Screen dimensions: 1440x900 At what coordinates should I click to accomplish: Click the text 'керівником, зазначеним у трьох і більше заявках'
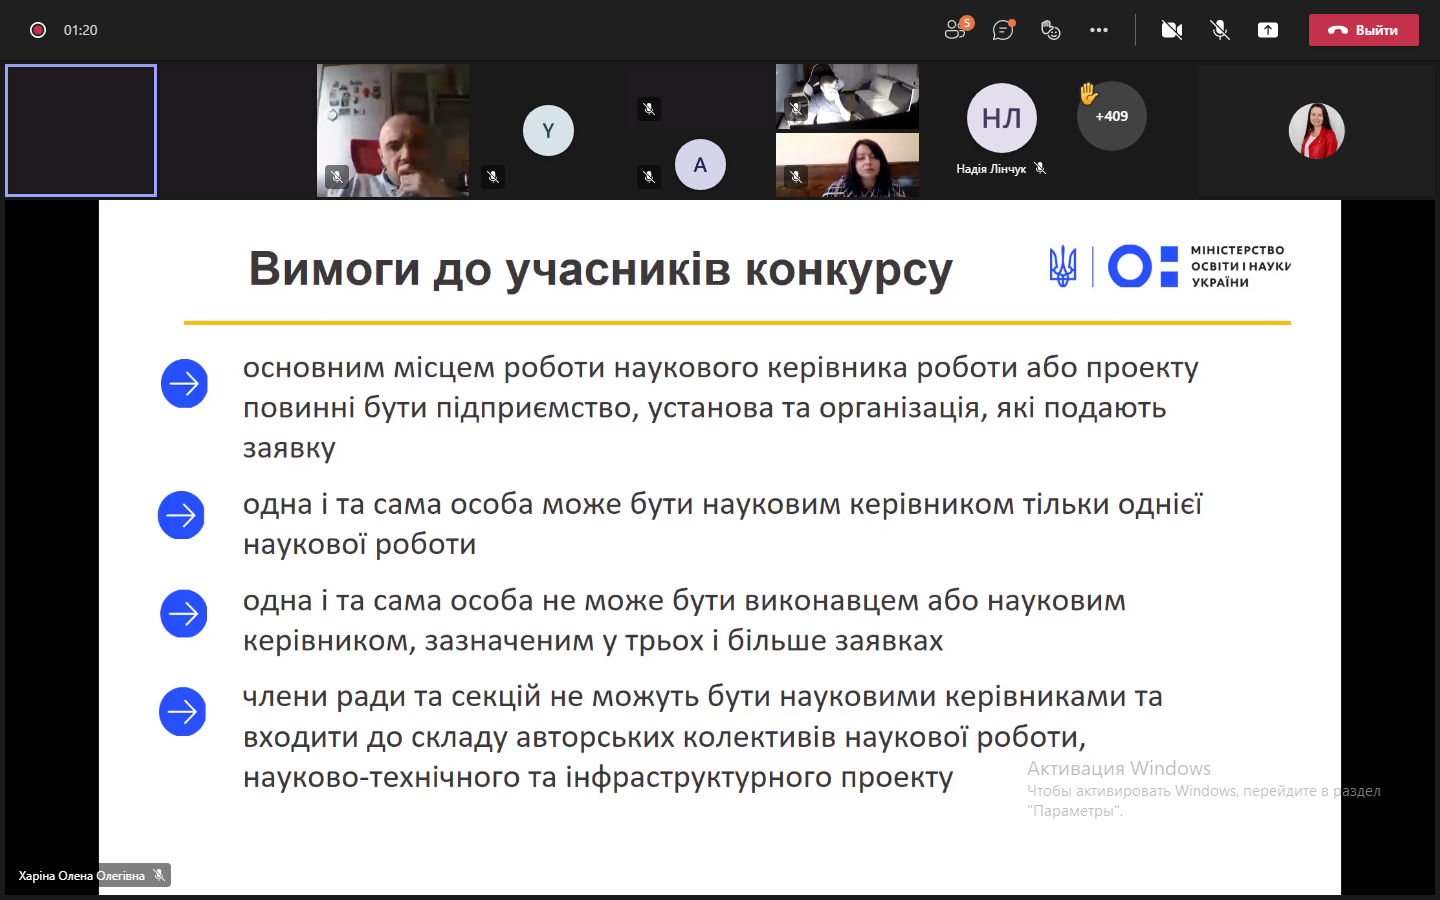593,641
